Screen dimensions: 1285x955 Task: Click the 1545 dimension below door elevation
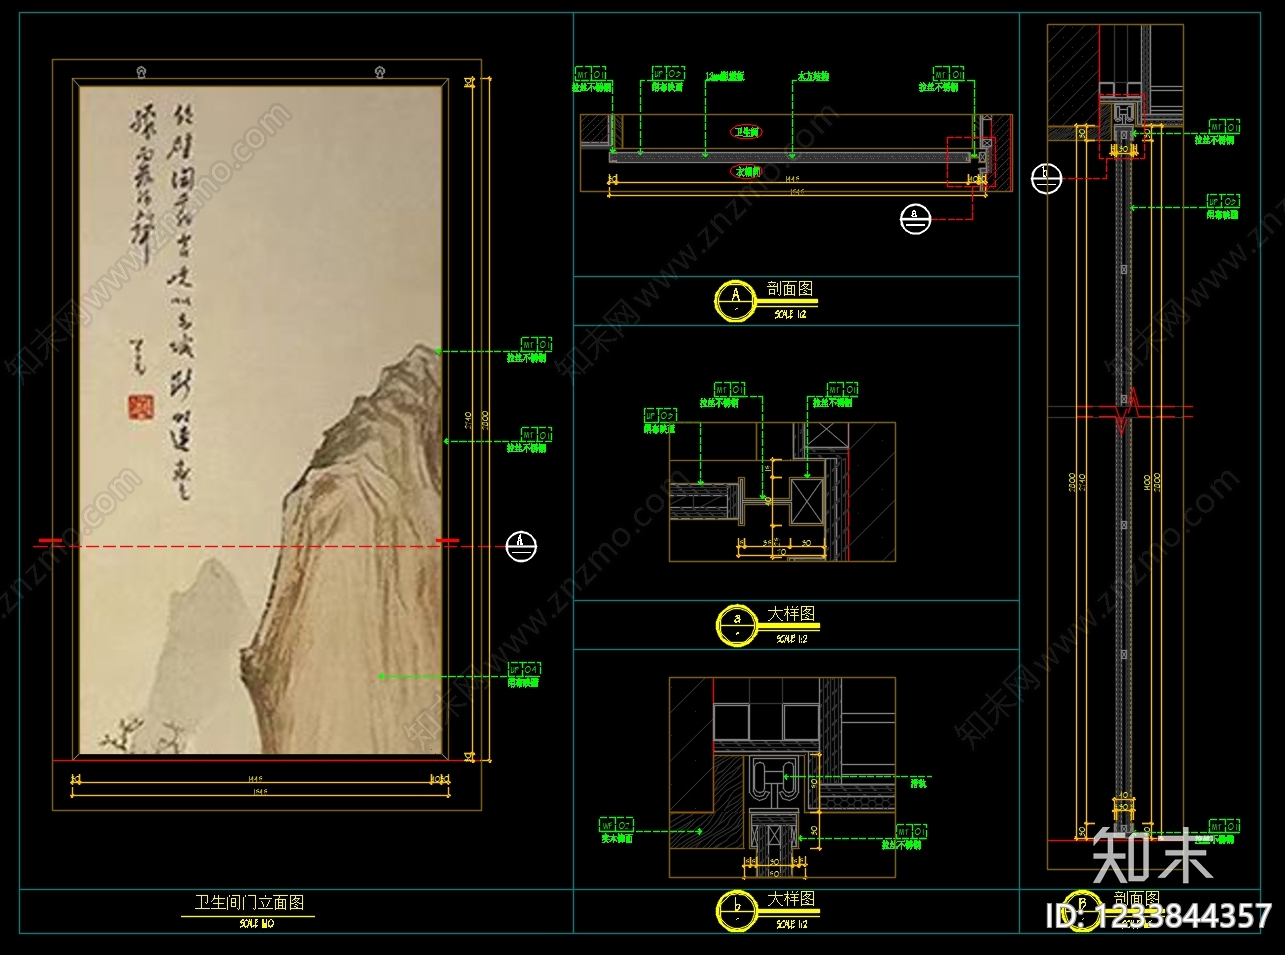coord(258,792)
